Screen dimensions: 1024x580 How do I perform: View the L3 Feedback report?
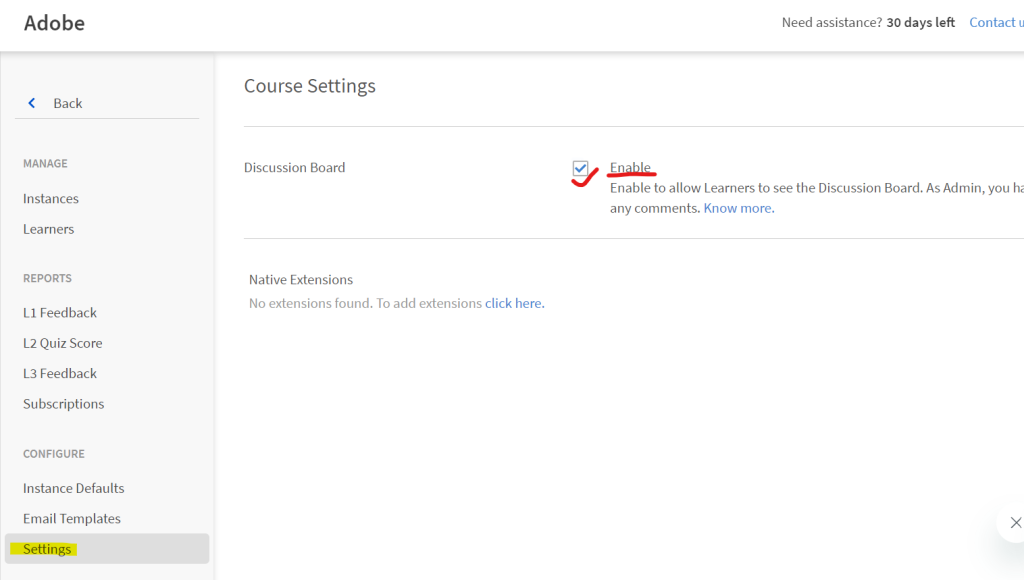click(60, 373)
